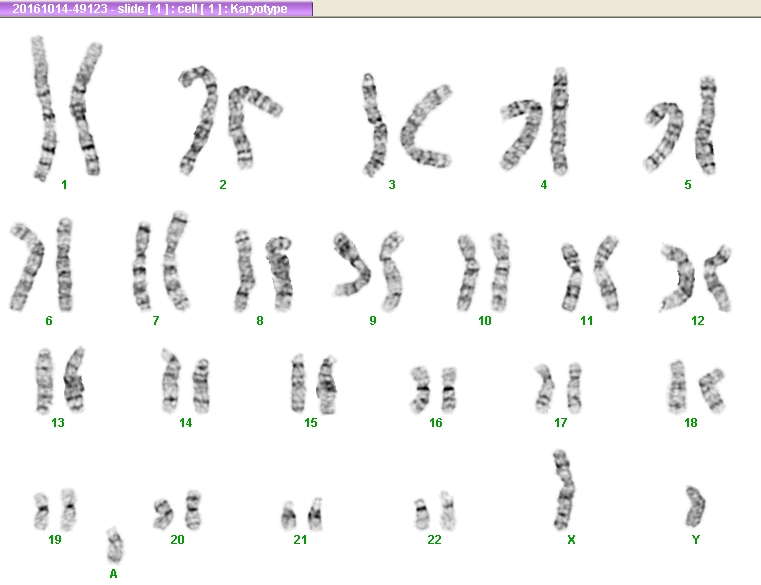761x585 pixels.
Task: Click the green label "13"
Action: point(58,422)
